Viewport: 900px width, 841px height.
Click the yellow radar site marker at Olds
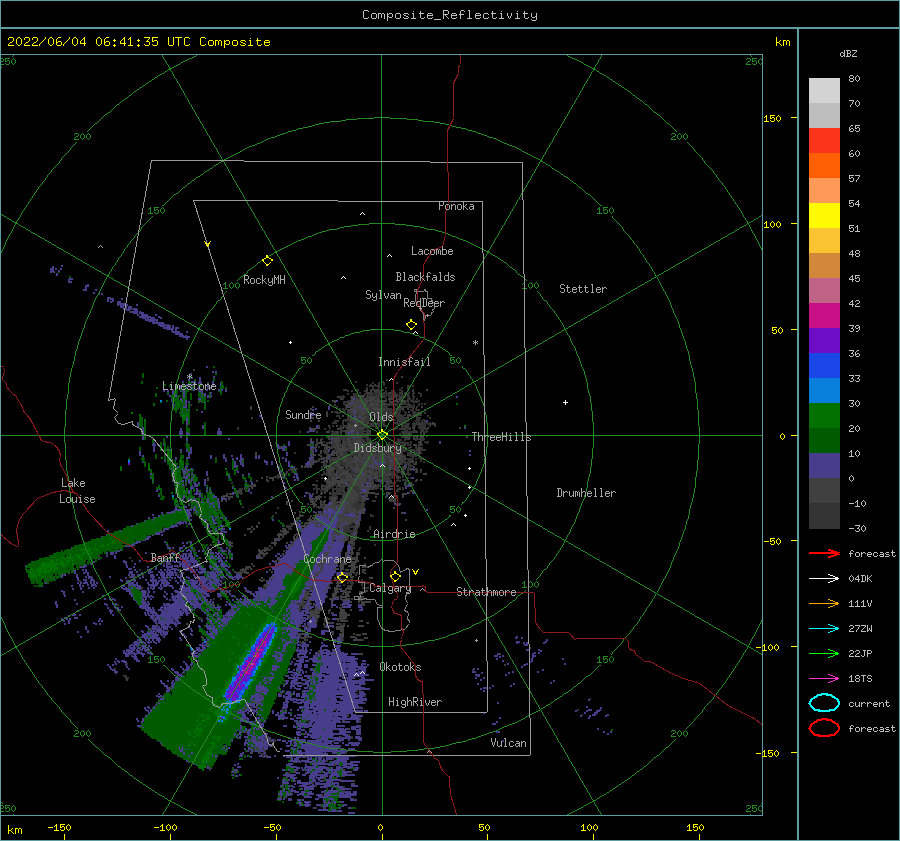tap(382, 435)
